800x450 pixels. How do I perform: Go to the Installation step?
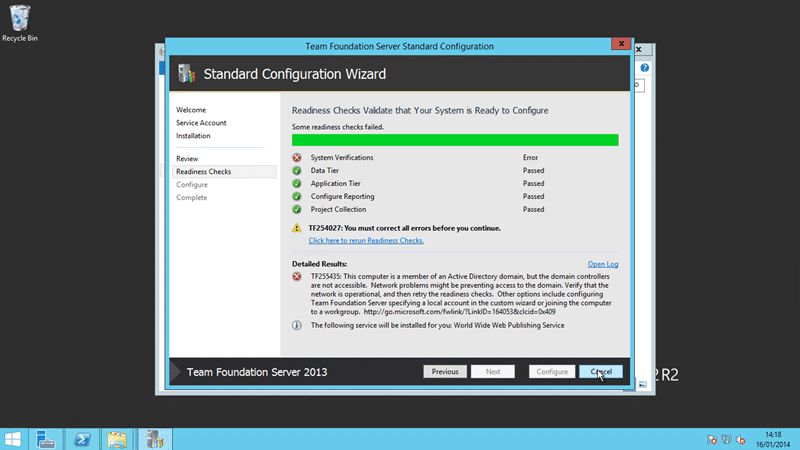point(193,136)
